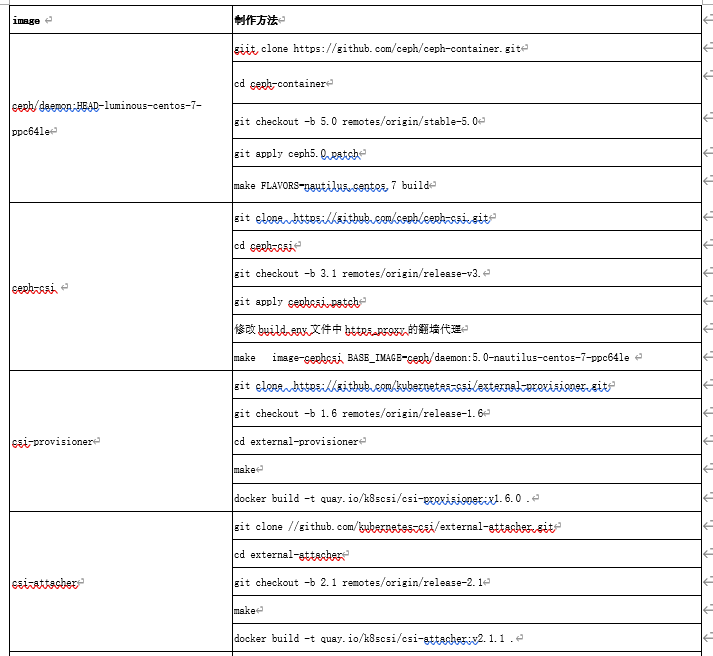Click the ceph-container.git clone command line
This screenshot has width=713, height=656.
click(377, 48)
